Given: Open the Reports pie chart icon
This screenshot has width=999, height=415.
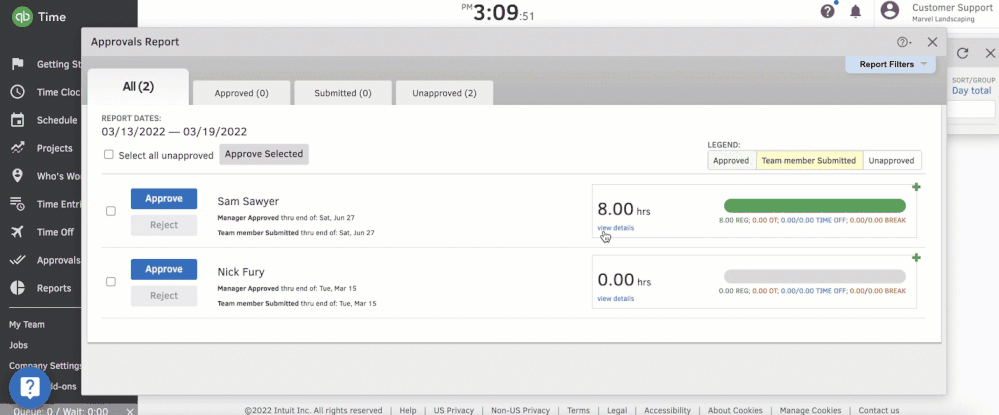Looking at the screenshot, I should 18,288.
